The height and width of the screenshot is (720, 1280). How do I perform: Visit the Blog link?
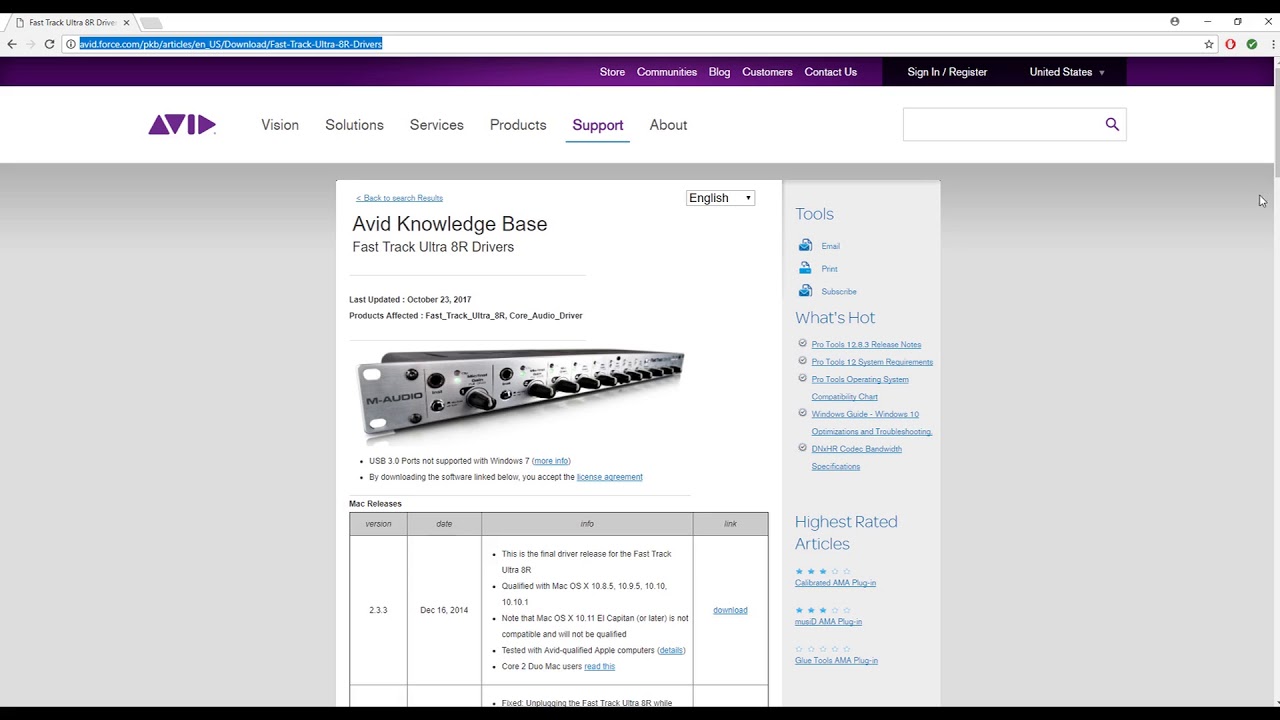point(719,72)
